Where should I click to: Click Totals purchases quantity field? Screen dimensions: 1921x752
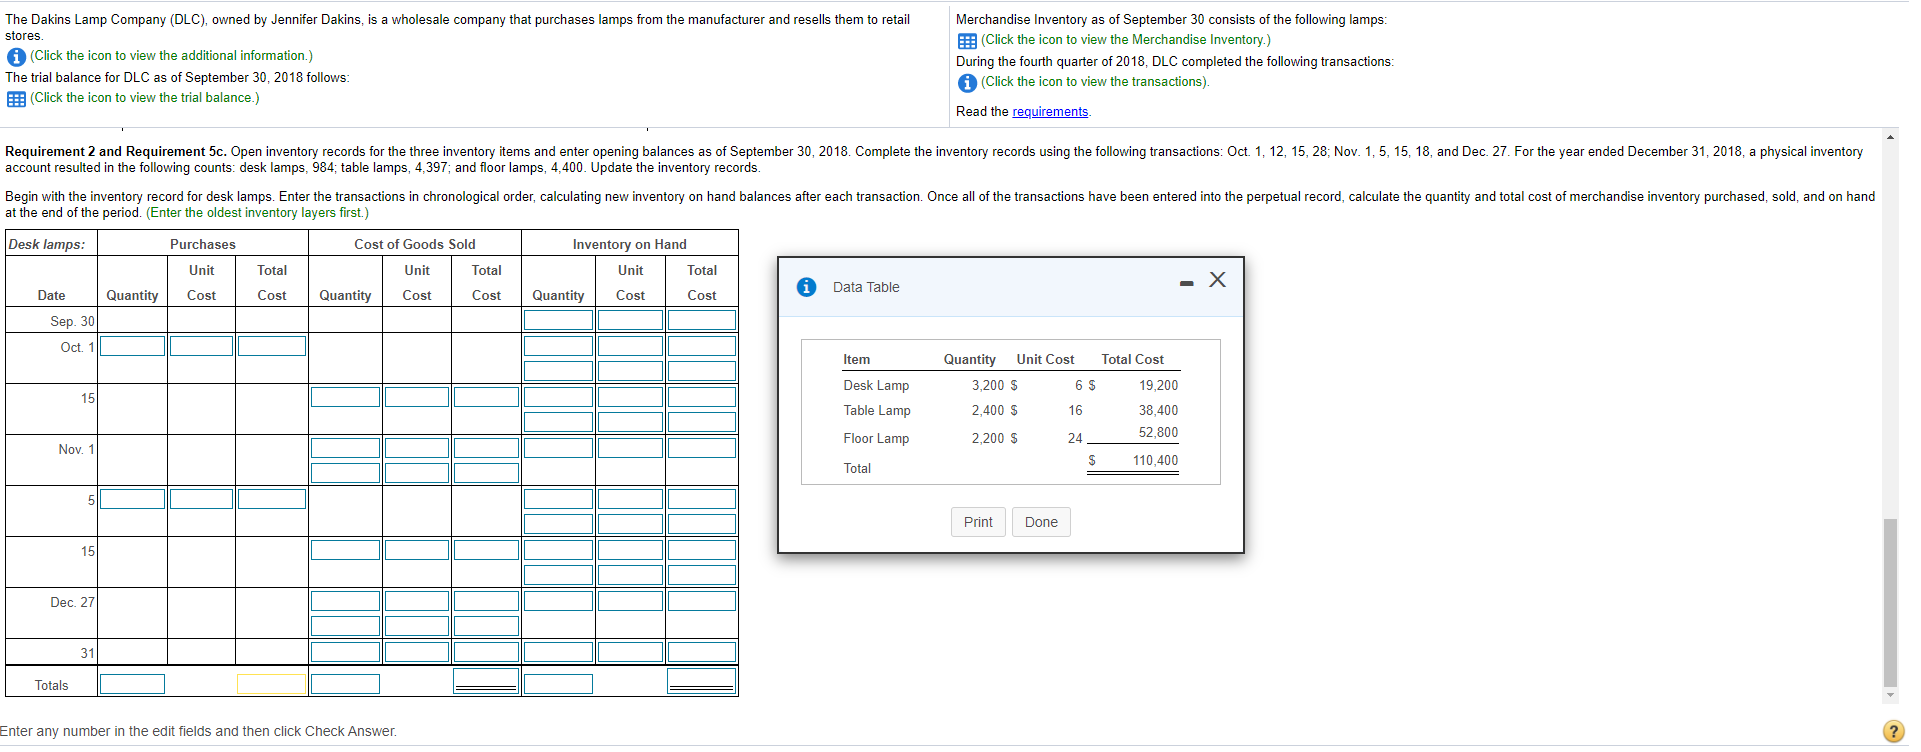(132, 684)
